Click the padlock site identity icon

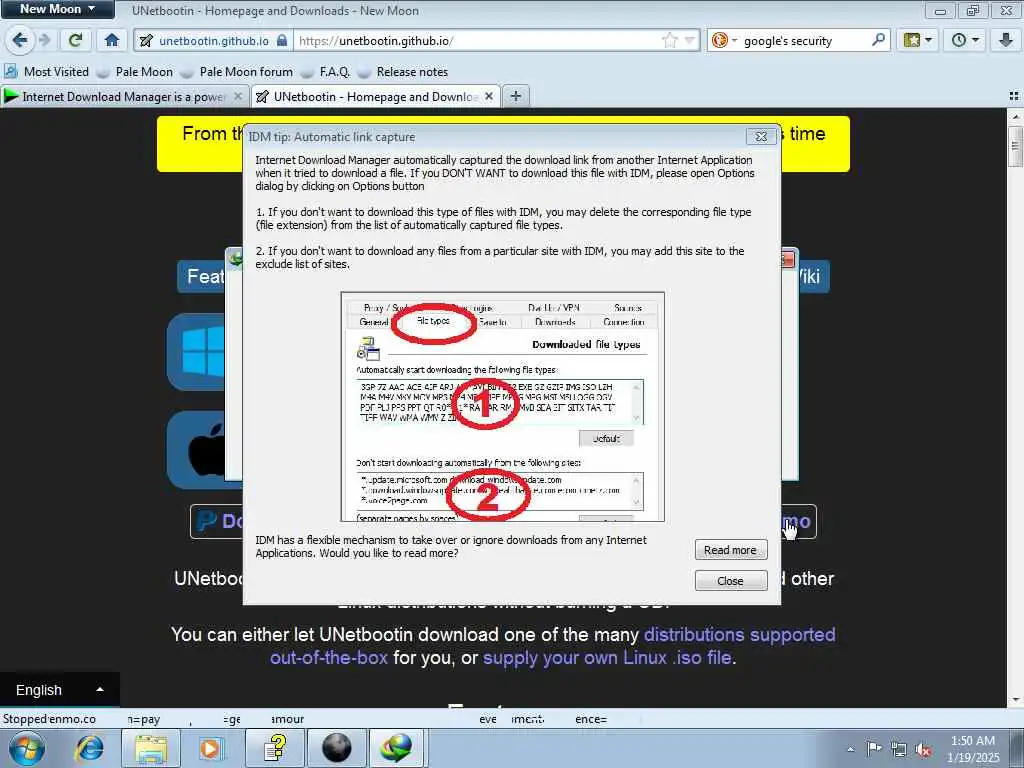pos(281,40)
